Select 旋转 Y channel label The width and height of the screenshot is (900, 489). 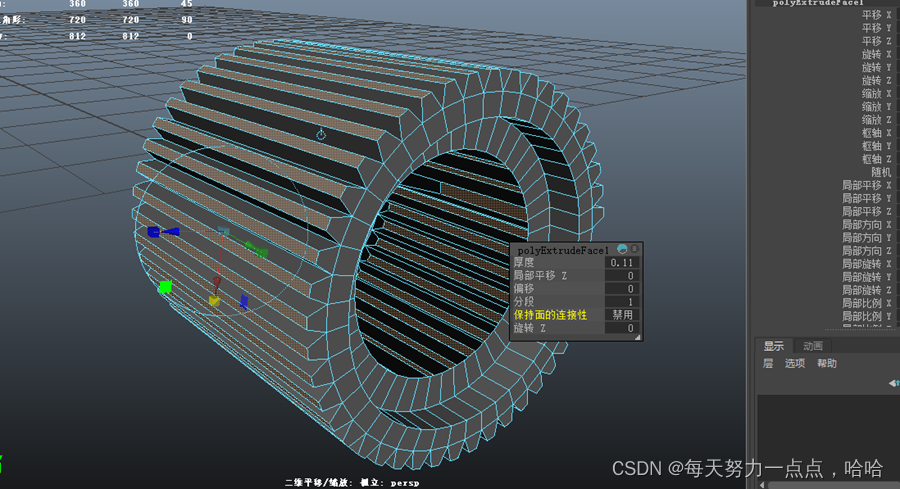(877, 68)
